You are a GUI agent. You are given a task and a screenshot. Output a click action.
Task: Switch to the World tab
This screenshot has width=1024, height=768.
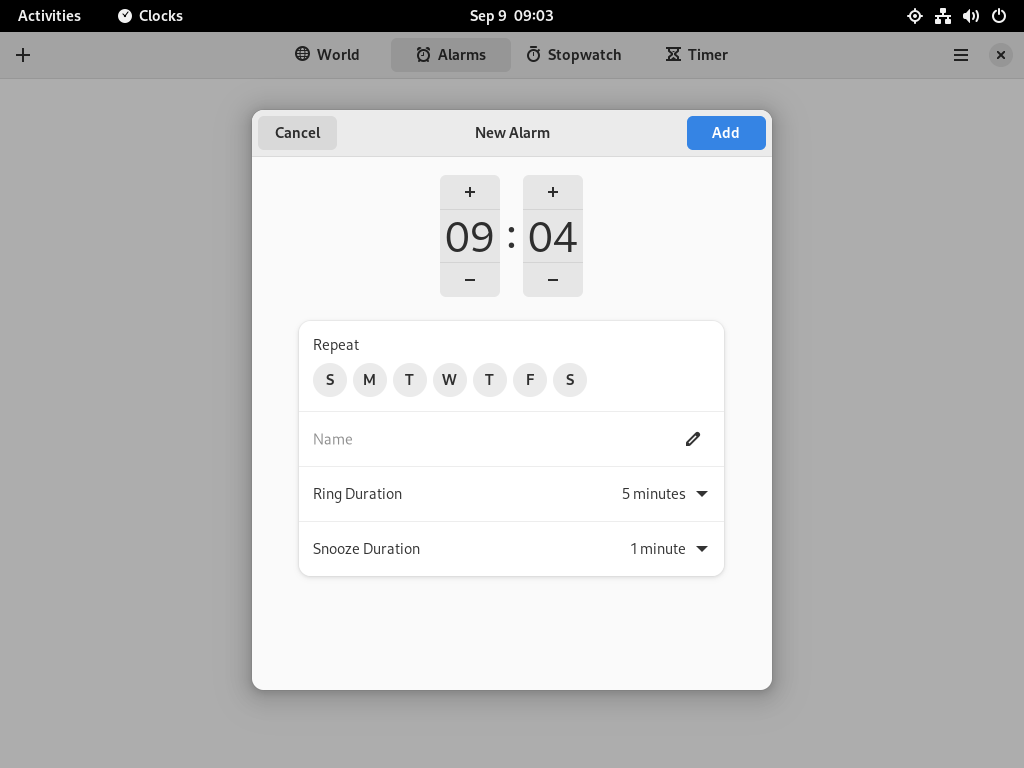point(327,55)
